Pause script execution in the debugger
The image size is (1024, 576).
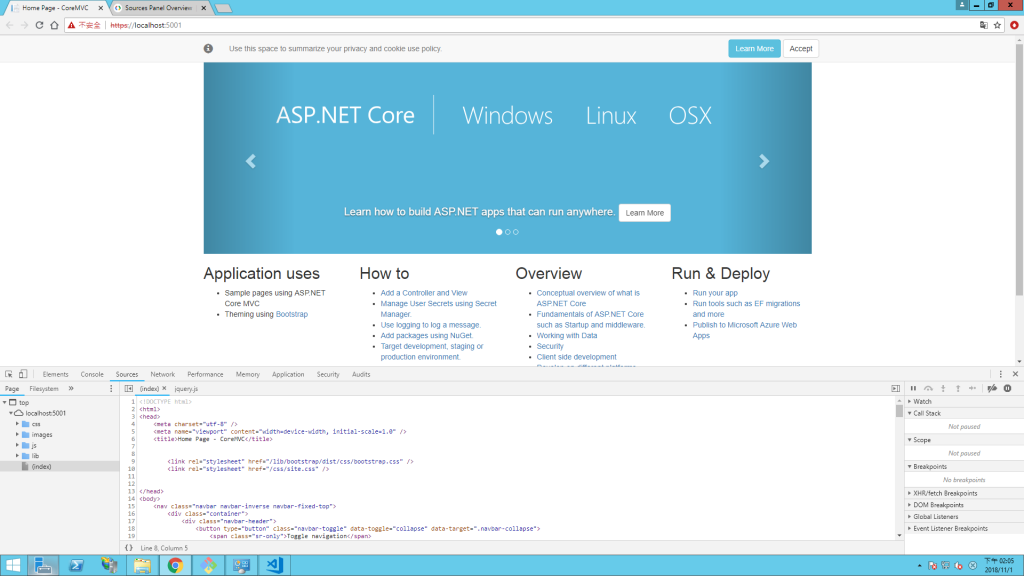913,389
